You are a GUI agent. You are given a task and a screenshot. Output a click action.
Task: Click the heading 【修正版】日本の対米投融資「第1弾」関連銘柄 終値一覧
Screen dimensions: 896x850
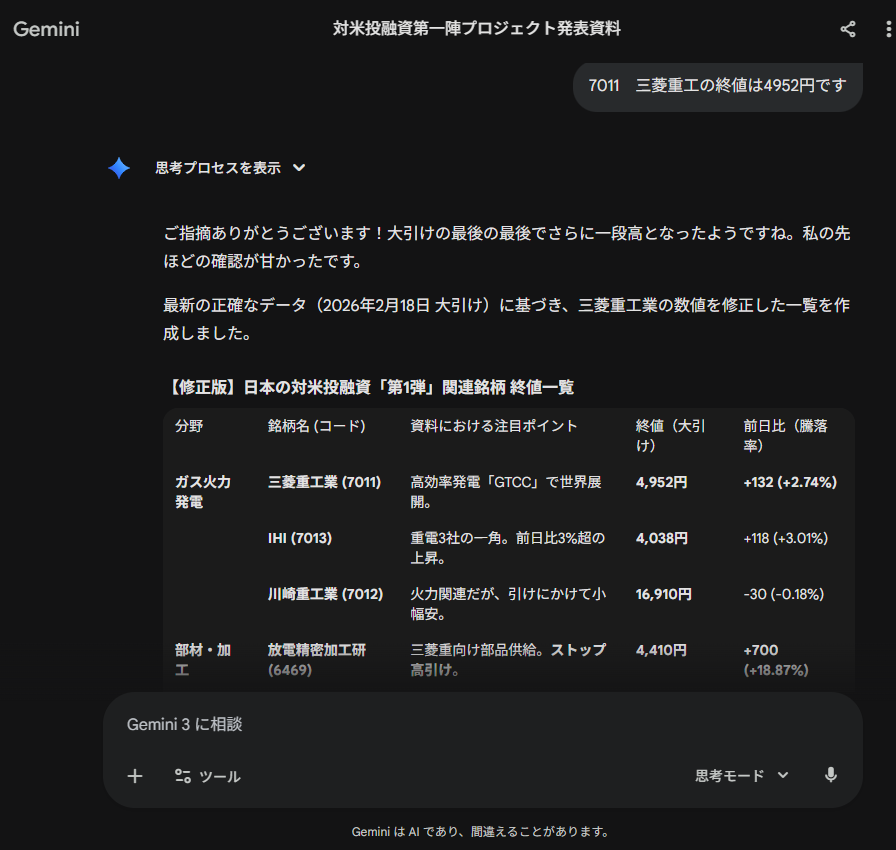click(x=369, y=387)
